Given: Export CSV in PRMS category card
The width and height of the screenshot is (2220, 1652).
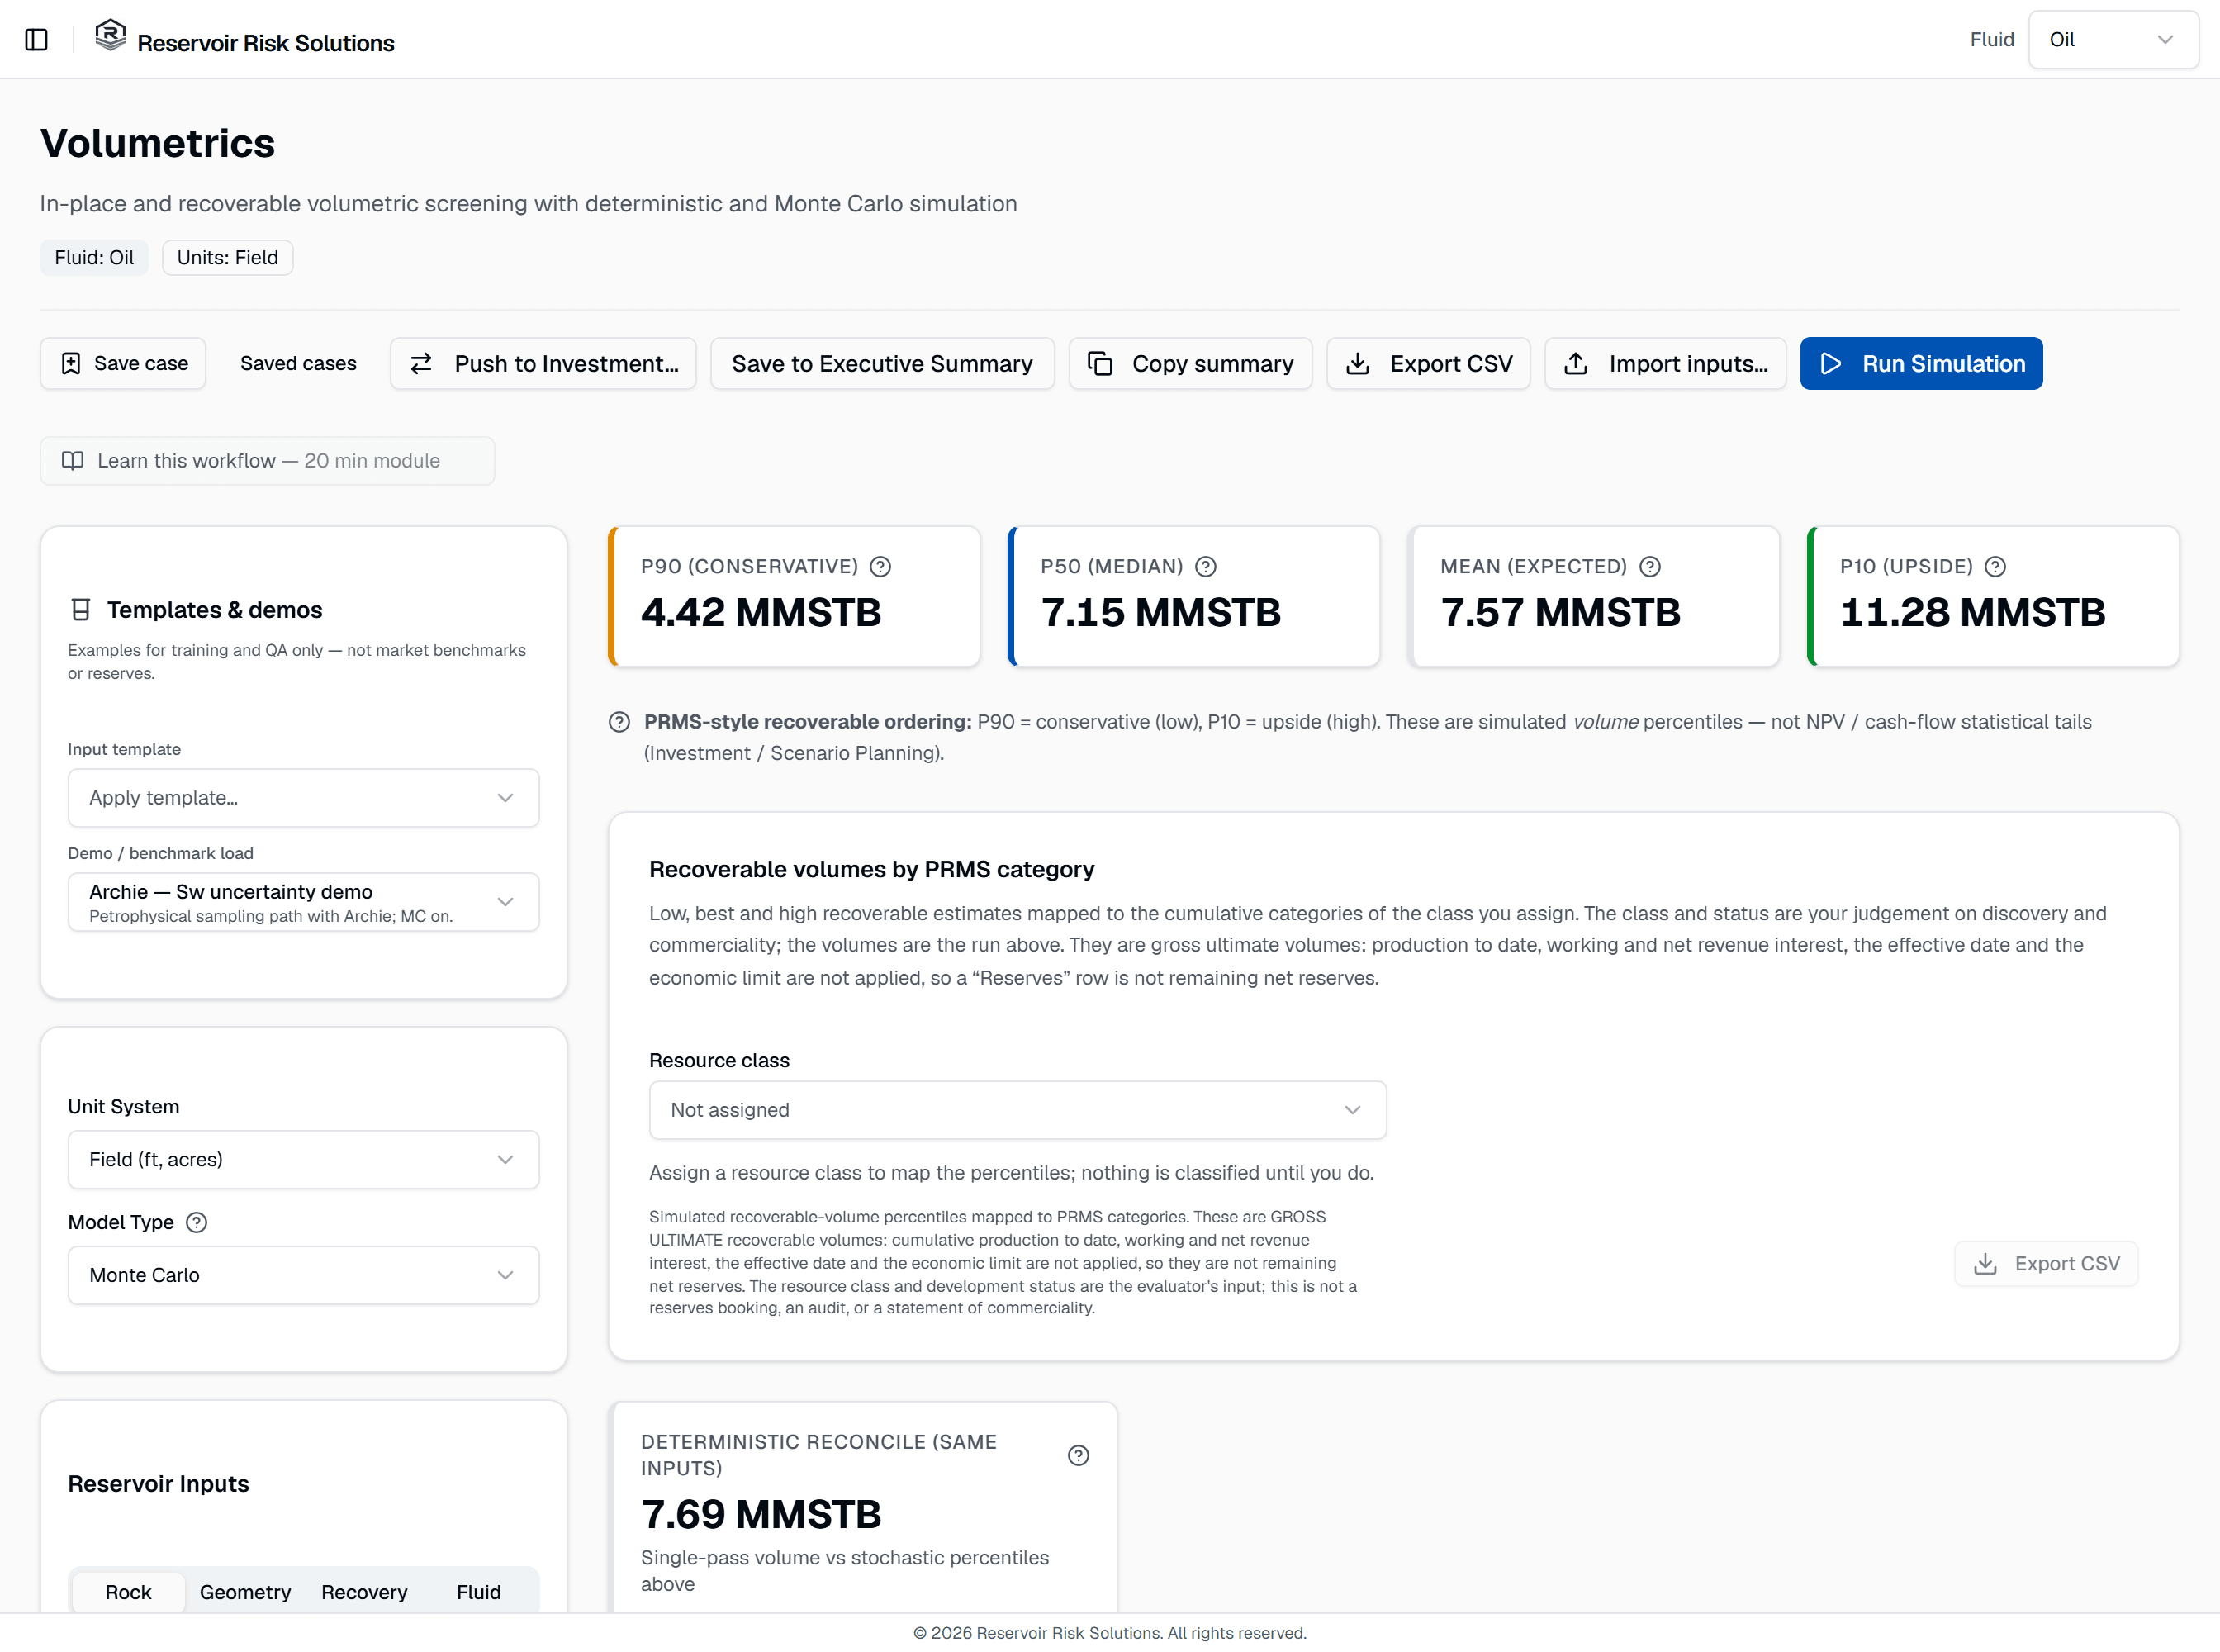Looking at the screenshot, I should (2046, 1264).
